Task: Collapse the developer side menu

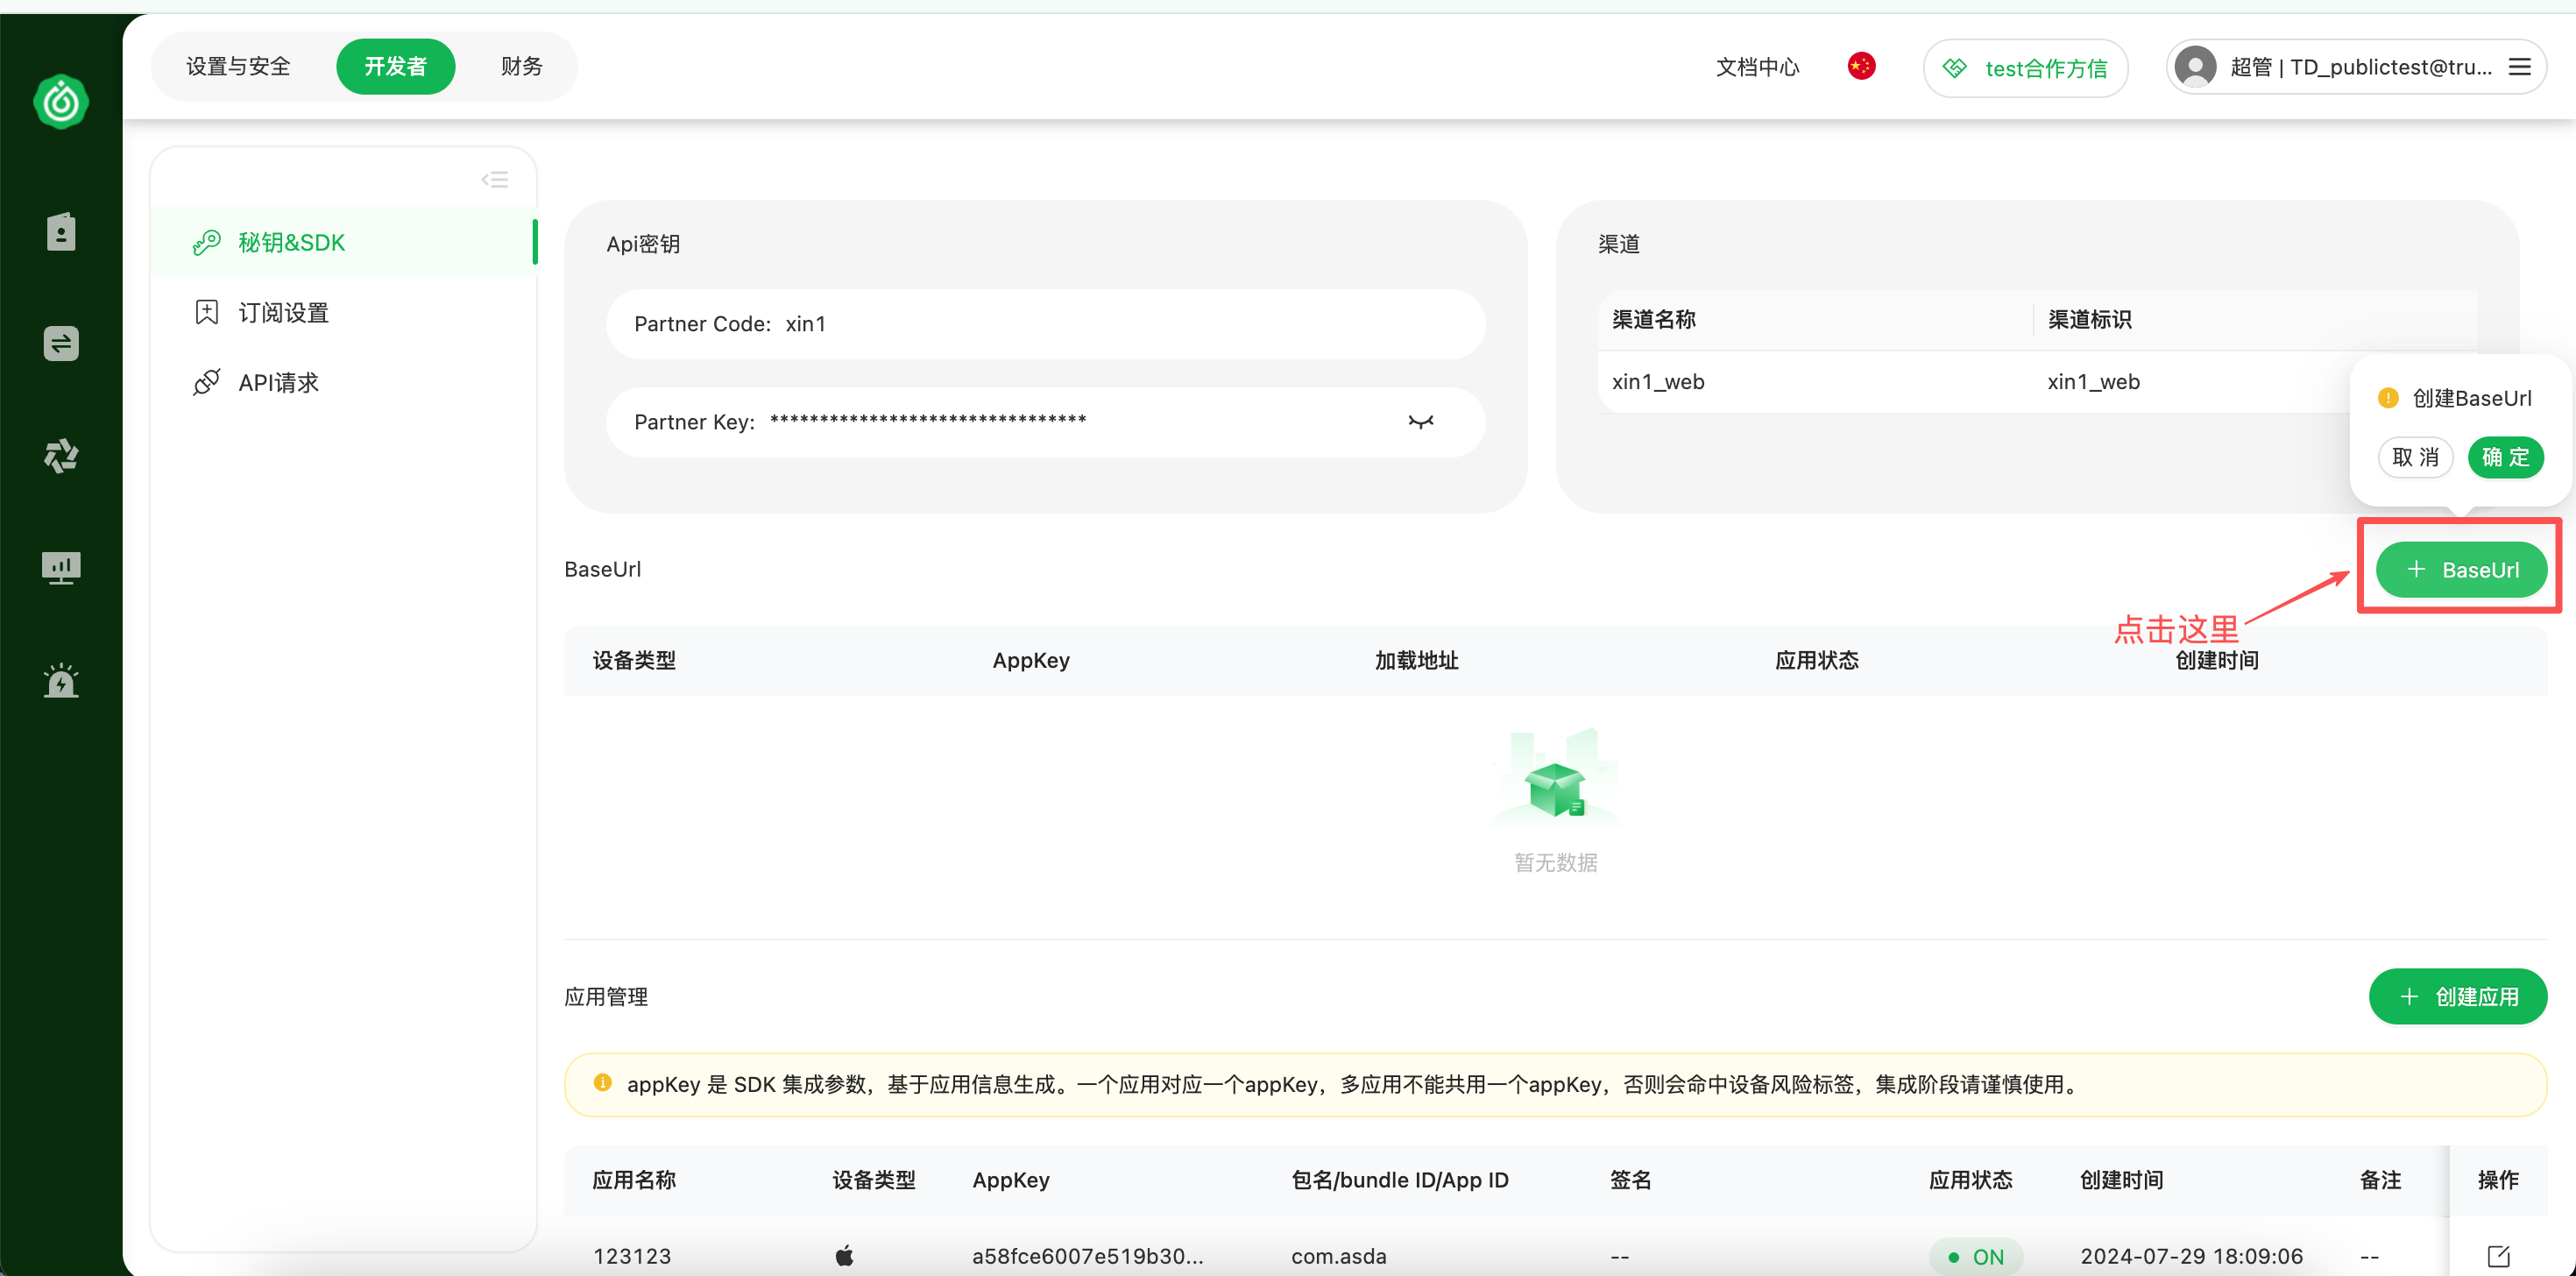Action: [495, 180]
